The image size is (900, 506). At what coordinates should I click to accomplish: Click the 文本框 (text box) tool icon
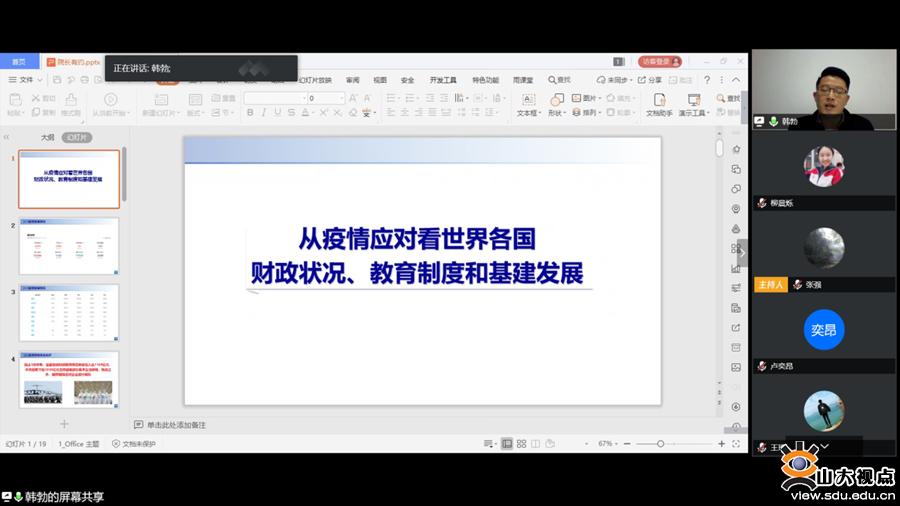pos(527,100)
